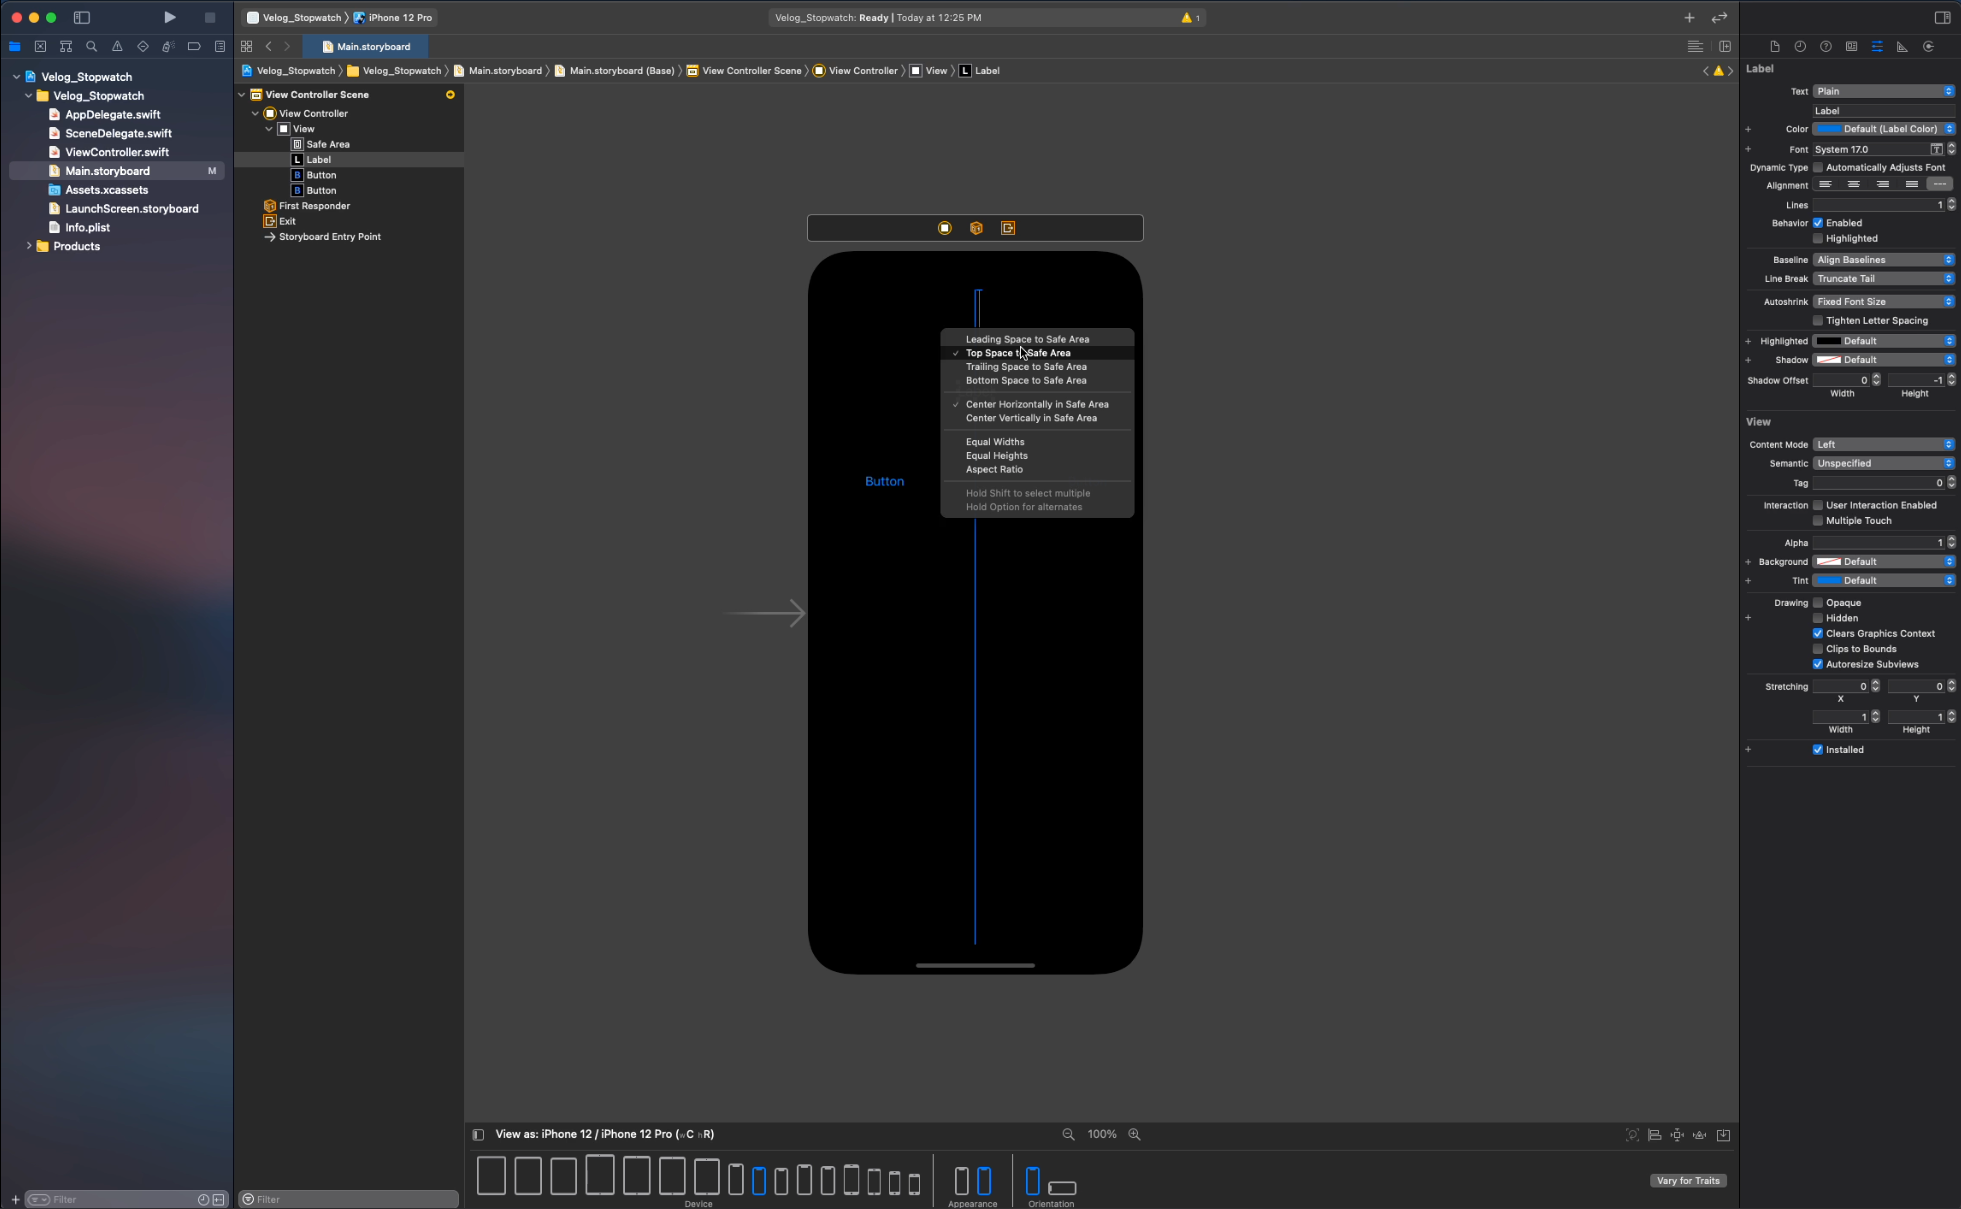Screen dimensions: 1961x1209
Task: Open the Size inspector ruler icon
Action: [1902, 46]
